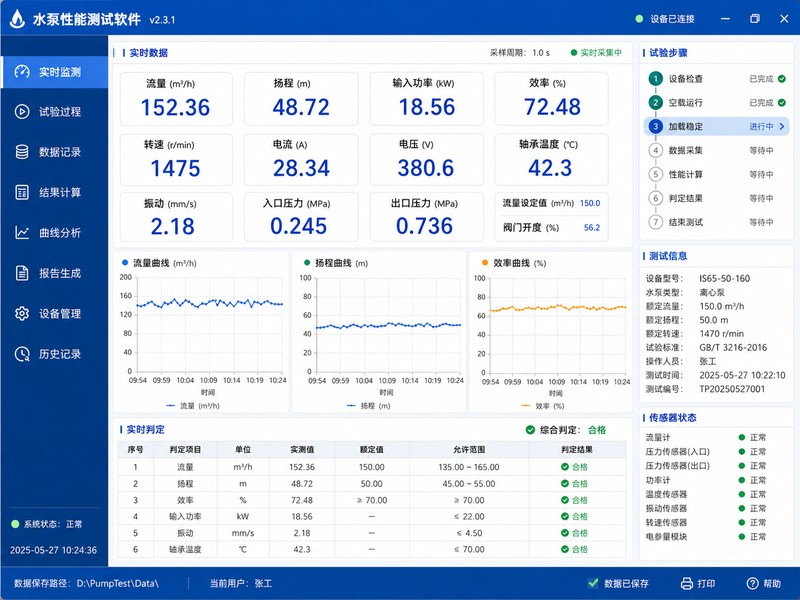Click the 设备已连接 green status dot

(x=639, y=19)
